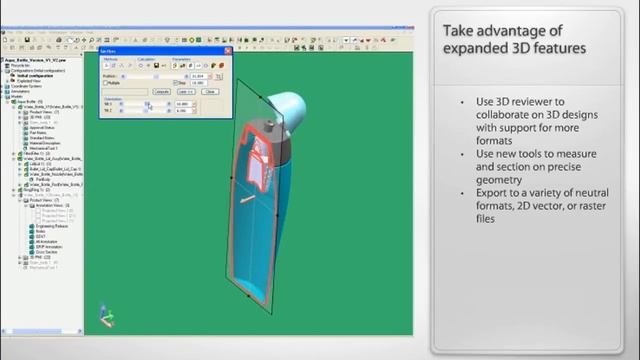The height and width of the screenshot is (360, 640).
Task: Toggle the Step checkbox in Section dialog
Action: [176, 83]
